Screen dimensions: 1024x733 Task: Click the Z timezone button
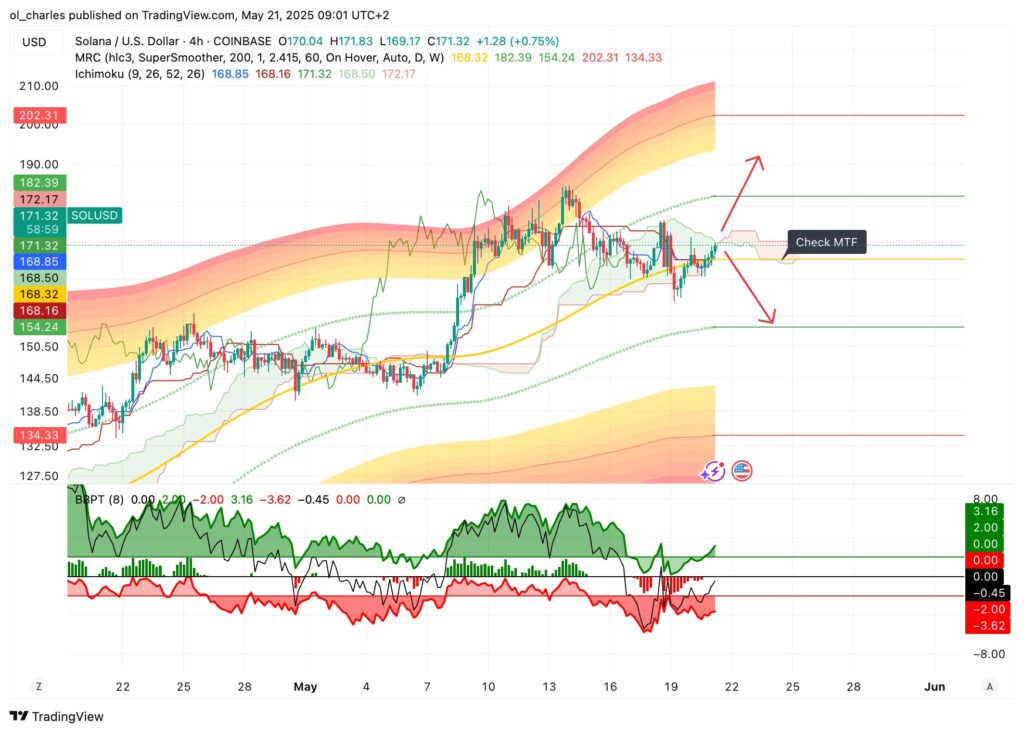39,686
